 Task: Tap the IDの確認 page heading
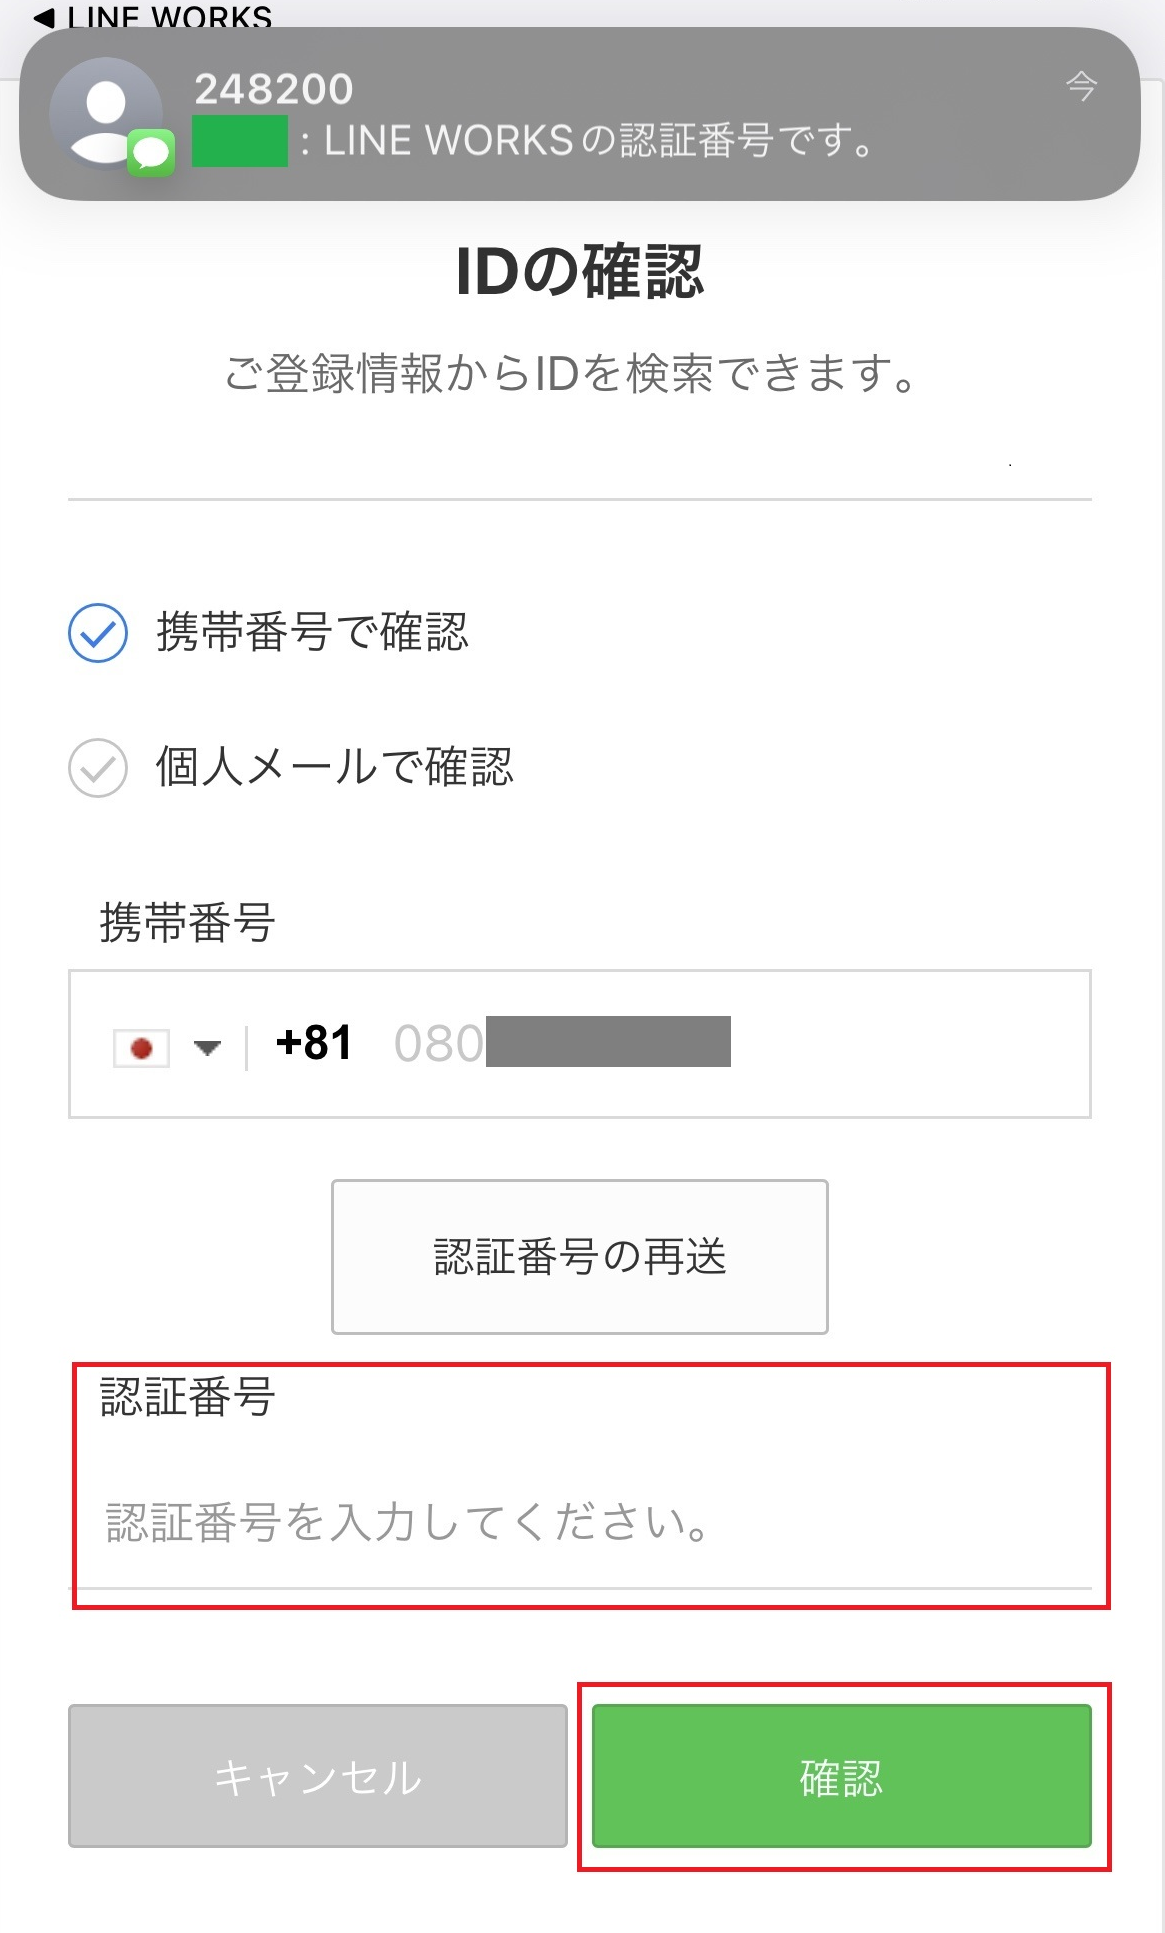click(580, 271)
